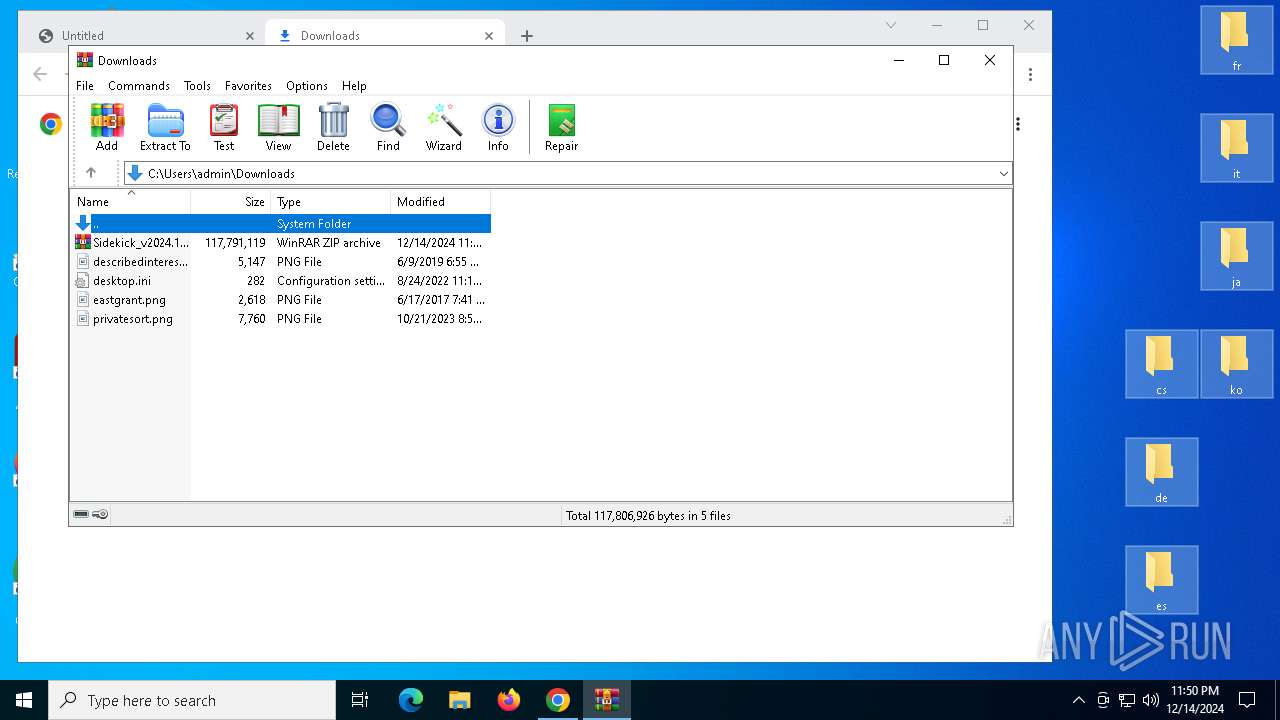Open a new browser tab
This screenshot has width=1280, height=720.
pyautogui.click(x=527, y=36)
